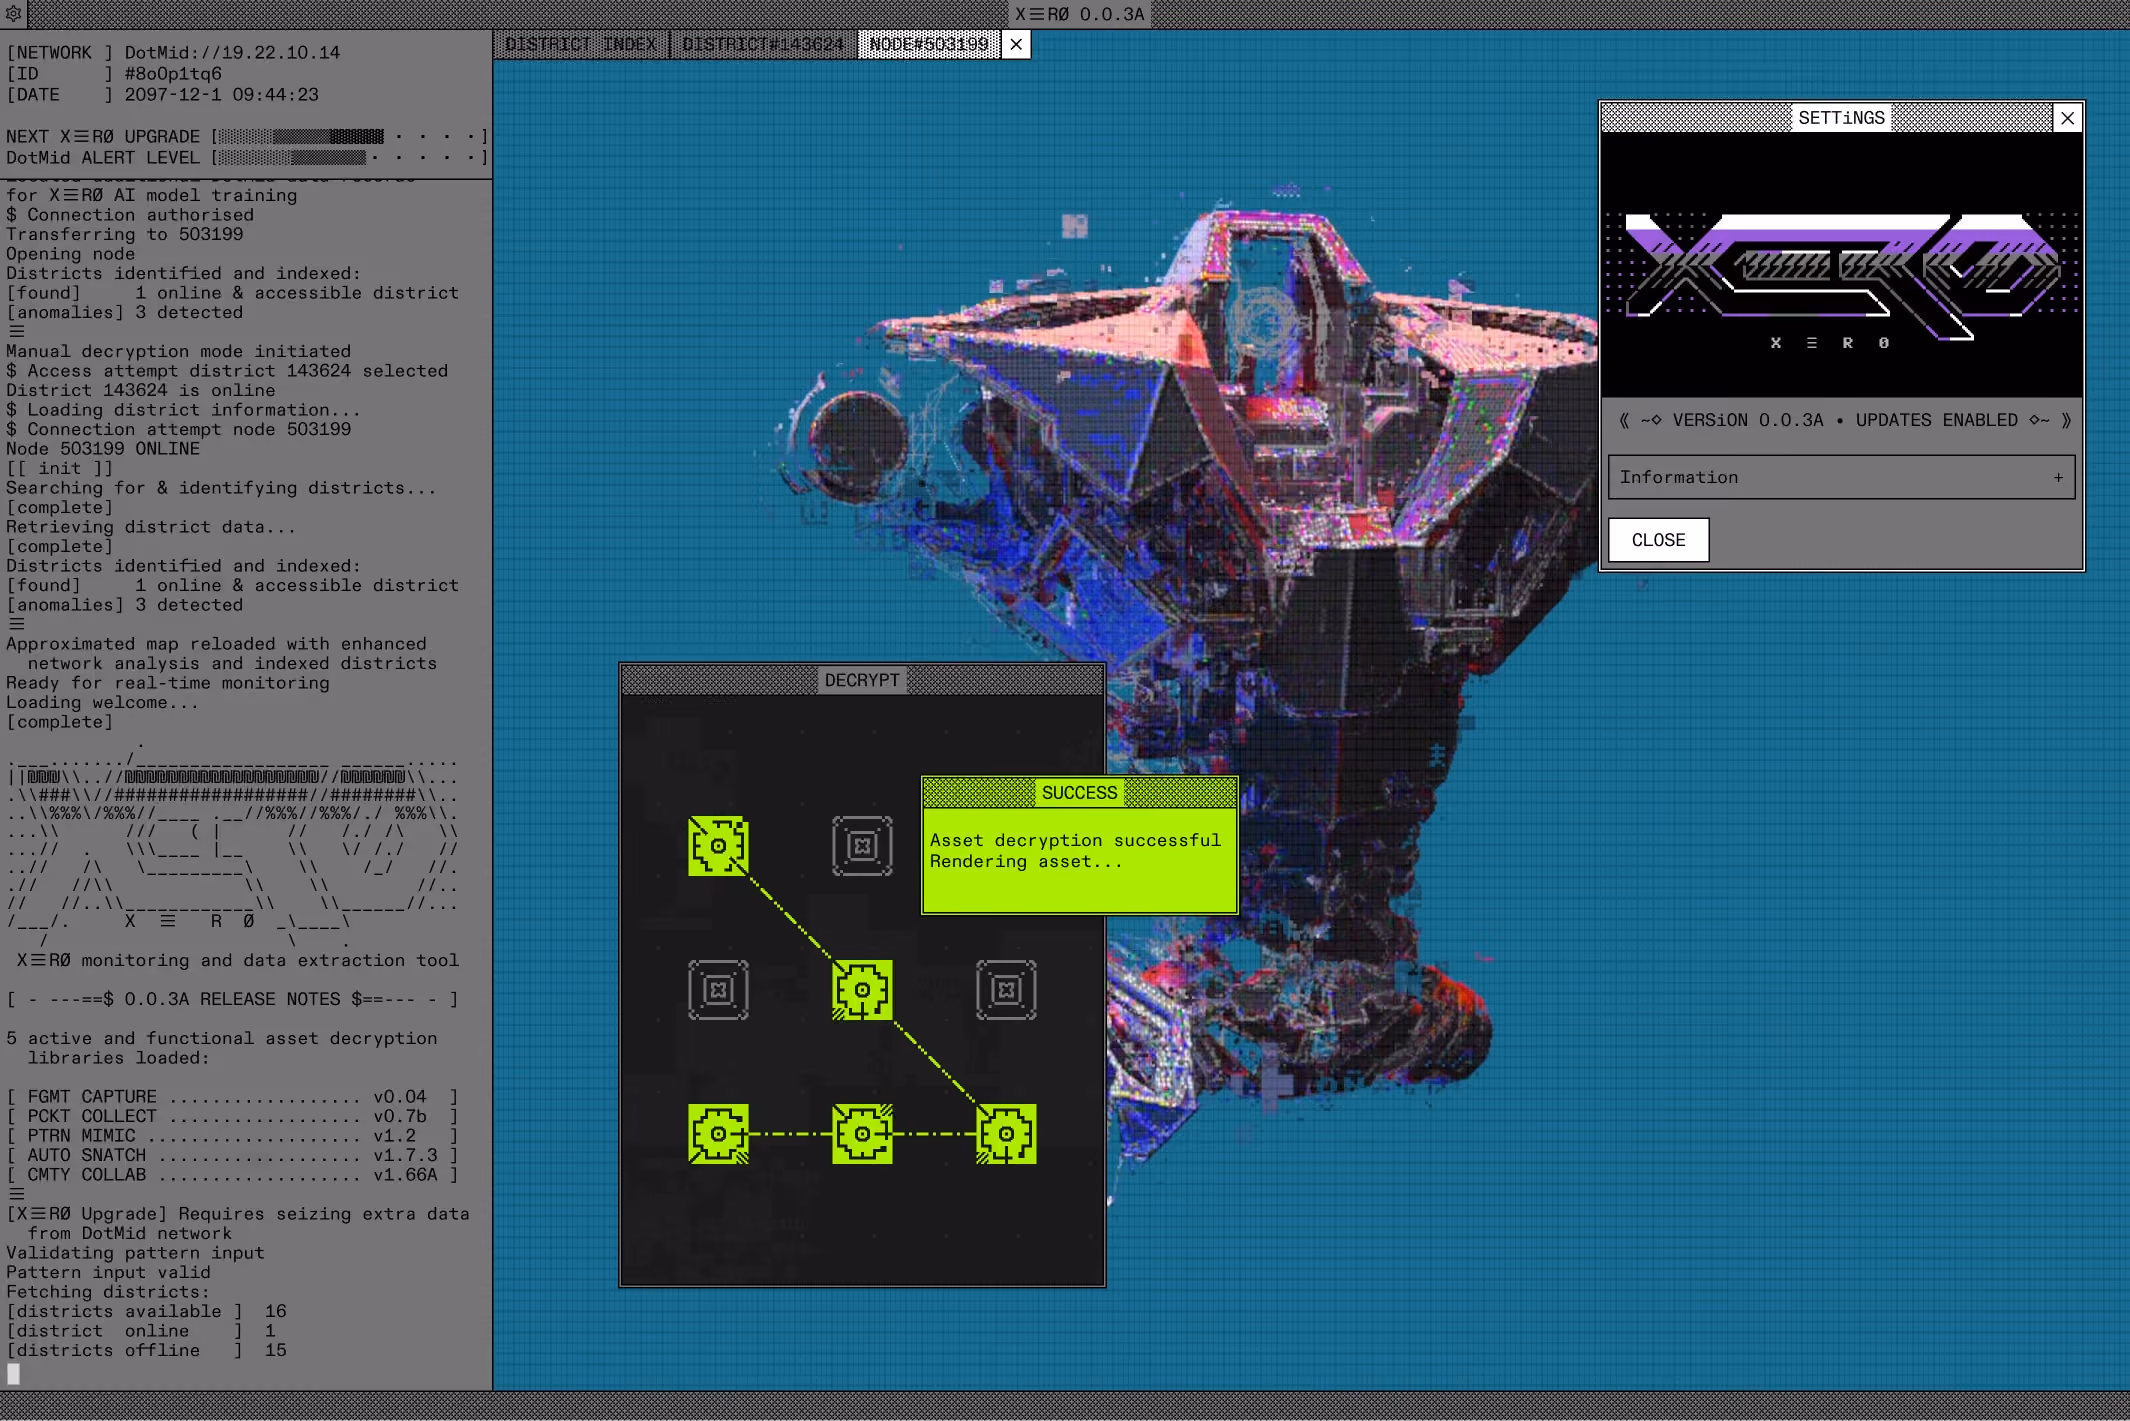Open the settings gear in the top bar
The height and width of the screenshot is (1421, 2130).
point(14,14)
